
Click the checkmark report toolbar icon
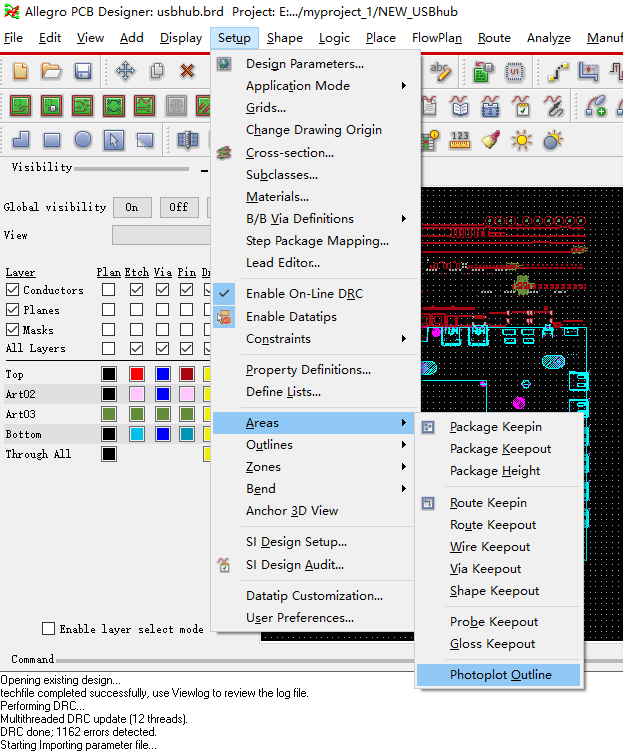(x=521, y=106)
